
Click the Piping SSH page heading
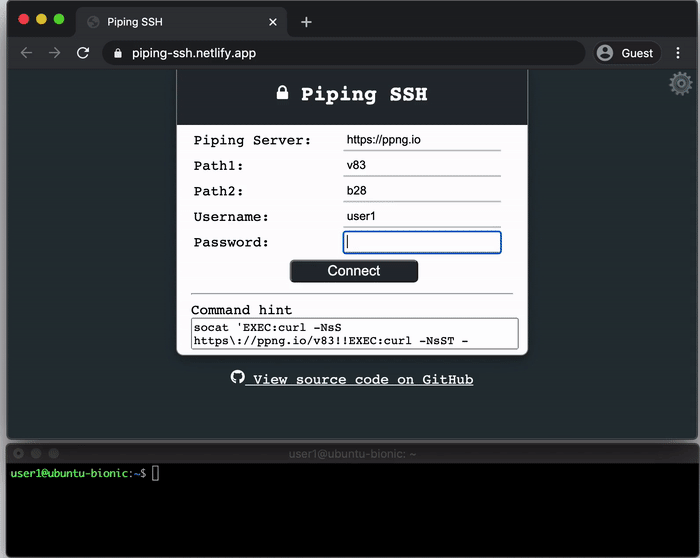(x=352, y=94)
